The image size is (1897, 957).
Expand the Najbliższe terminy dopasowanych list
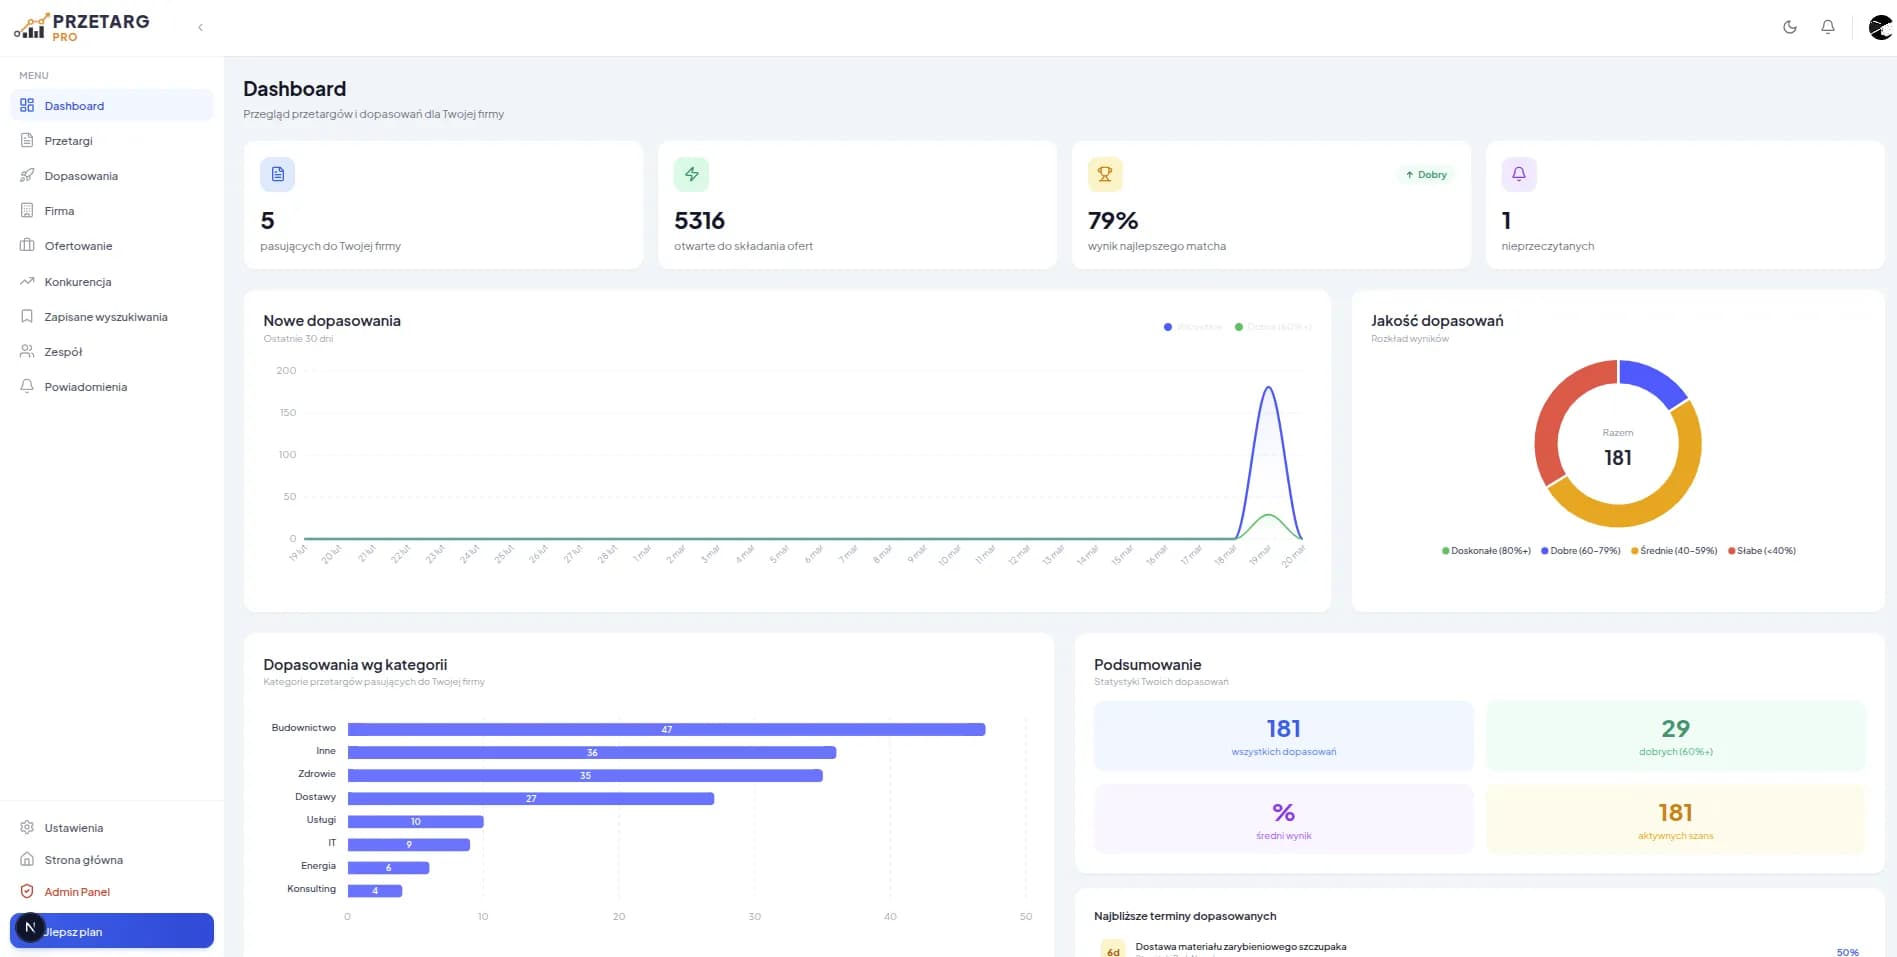[x=1185, y=915]
